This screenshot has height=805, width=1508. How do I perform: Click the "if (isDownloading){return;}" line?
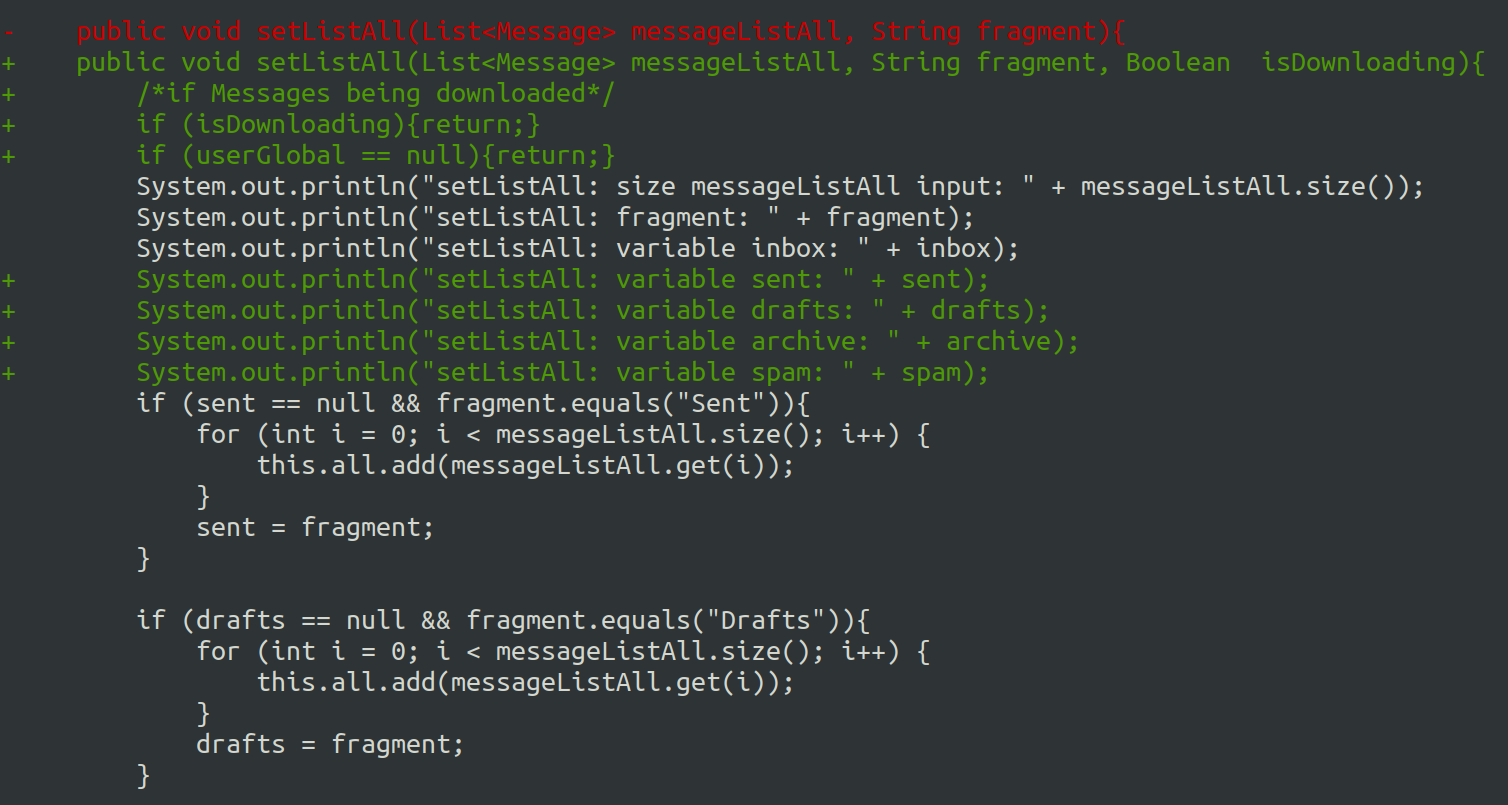click(339, 125)
